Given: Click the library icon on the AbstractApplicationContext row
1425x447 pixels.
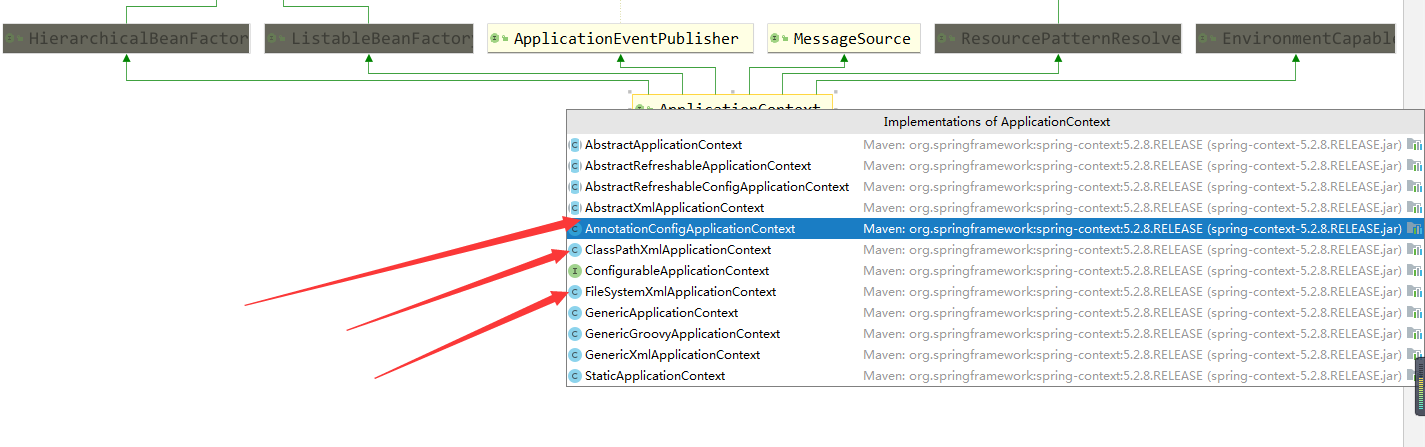Looking at the screenshot, I should click(1414, 145).
